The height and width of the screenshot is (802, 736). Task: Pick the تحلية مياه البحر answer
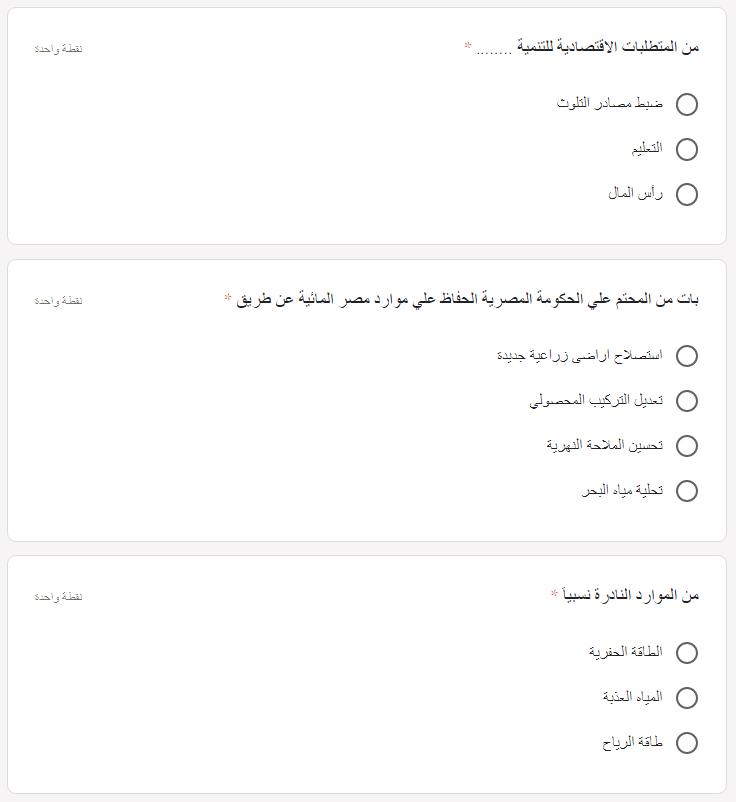686,491
